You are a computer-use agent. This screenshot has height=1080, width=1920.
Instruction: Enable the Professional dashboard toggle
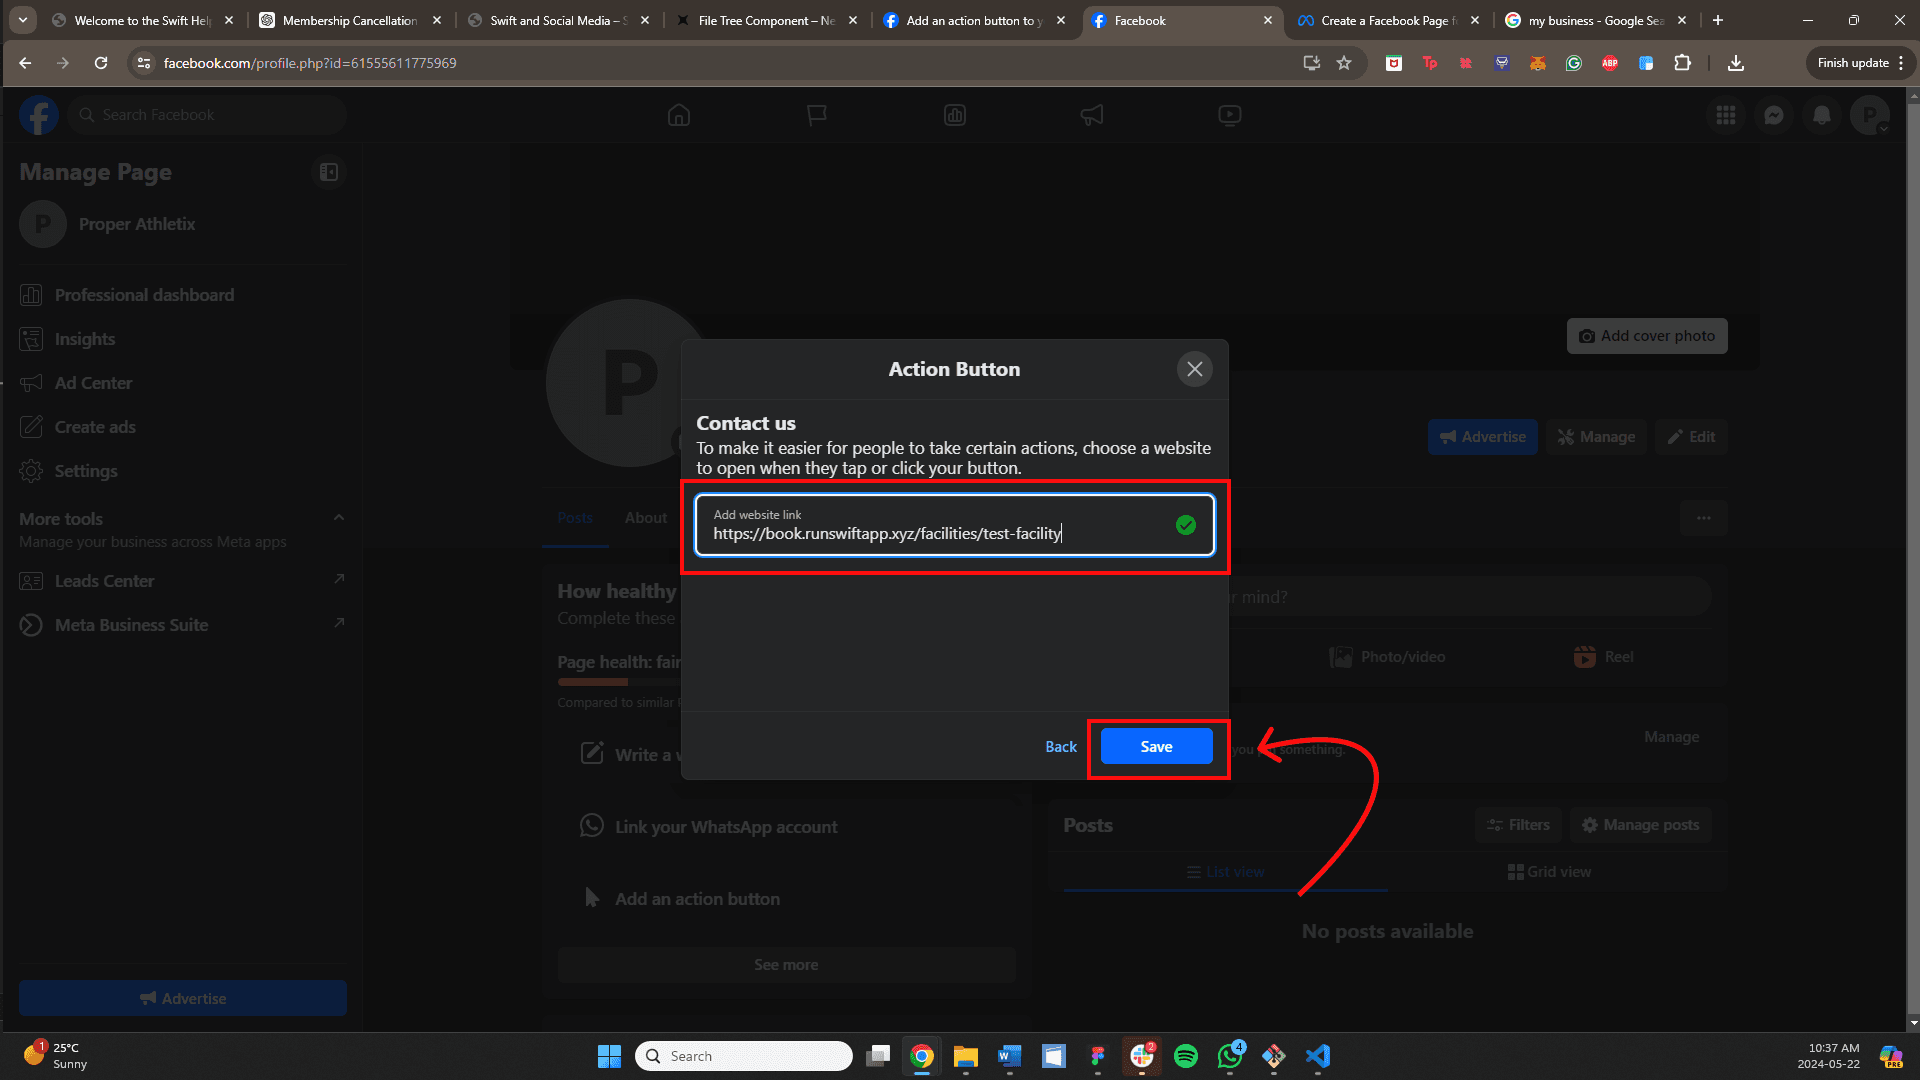coord(144,294)
